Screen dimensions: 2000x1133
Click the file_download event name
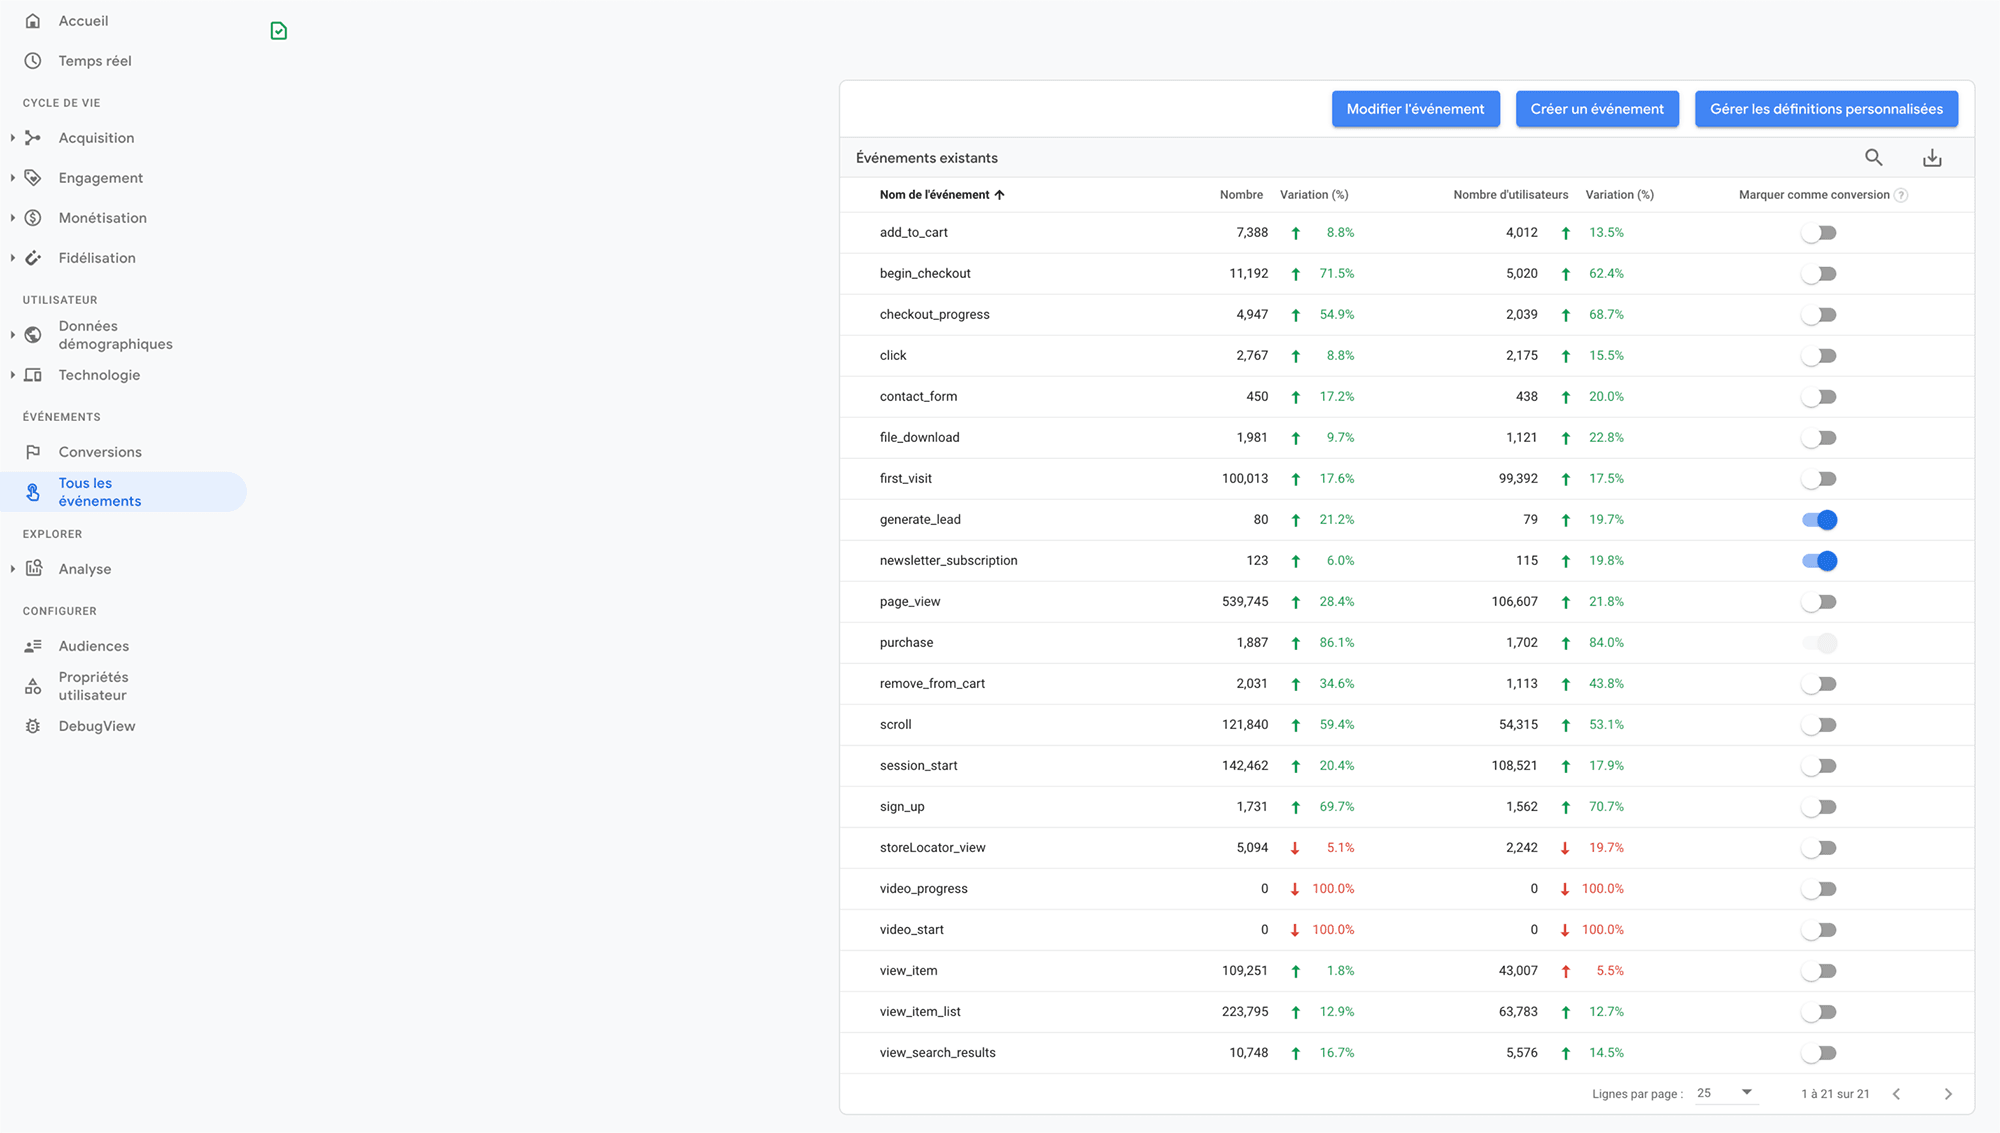(x=920, y=438)
